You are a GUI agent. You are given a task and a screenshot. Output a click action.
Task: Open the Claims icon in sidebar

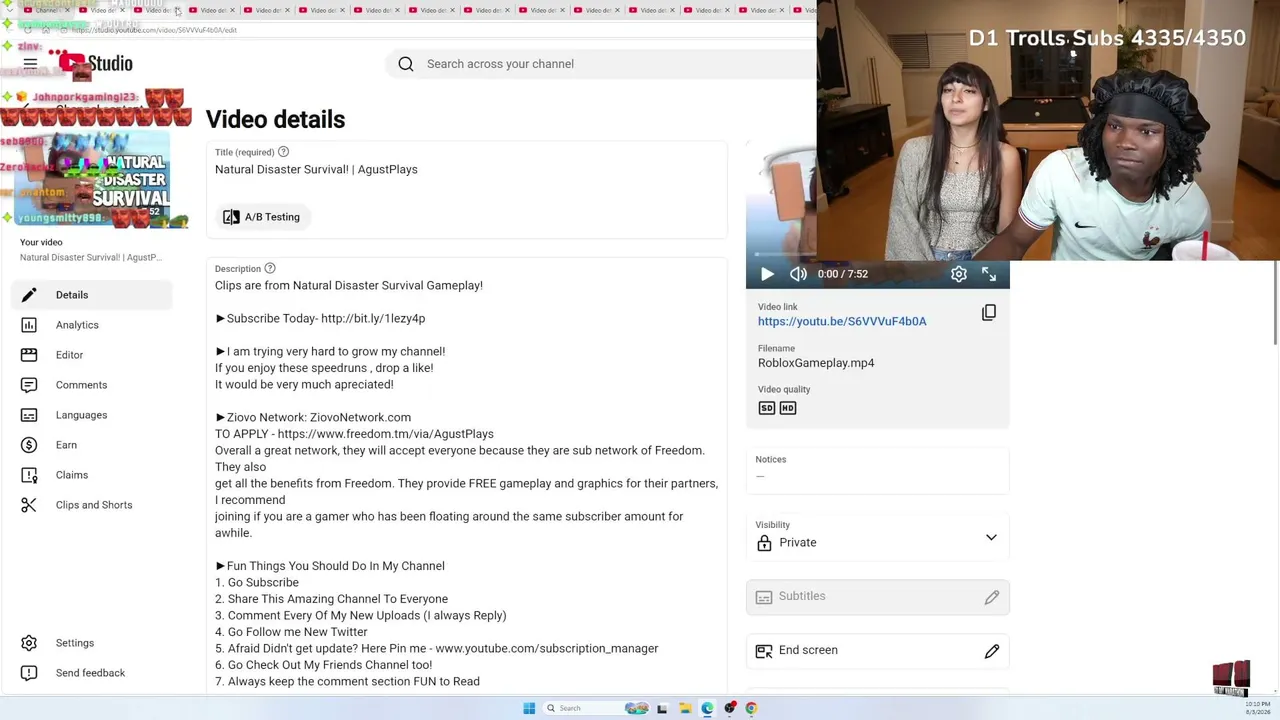click(29, 475)
